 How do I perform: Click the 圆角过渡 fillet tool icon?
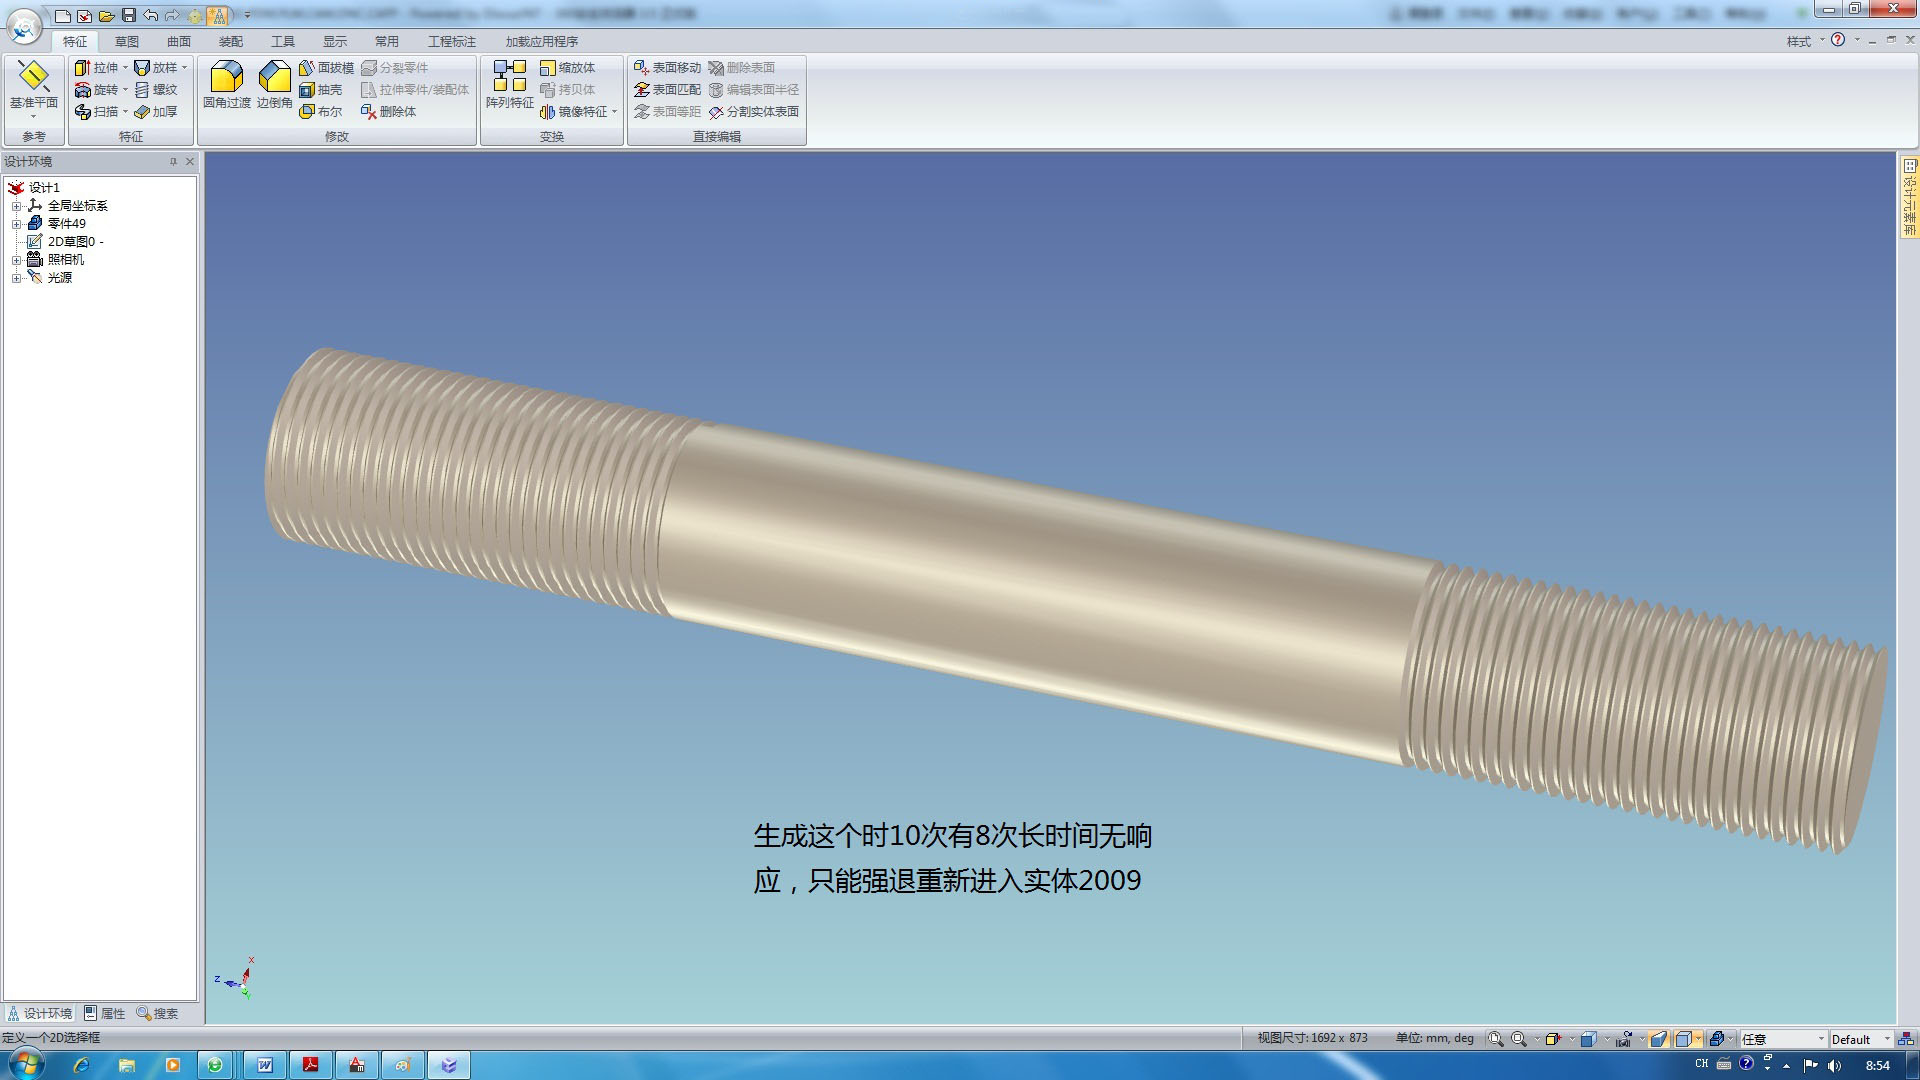point(226,77)
